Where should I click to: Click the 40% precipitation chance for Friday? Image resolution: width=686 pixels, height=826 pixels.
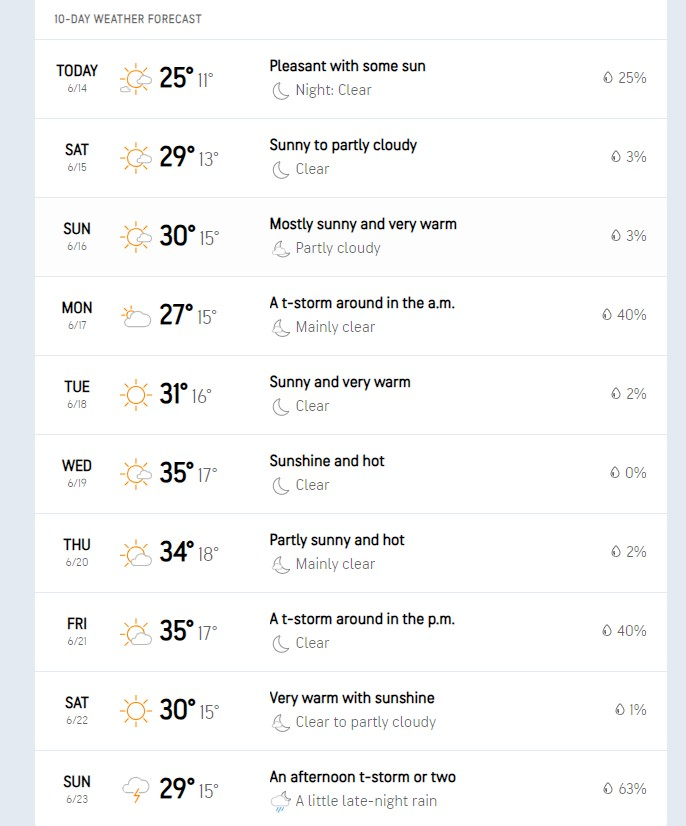631,631
